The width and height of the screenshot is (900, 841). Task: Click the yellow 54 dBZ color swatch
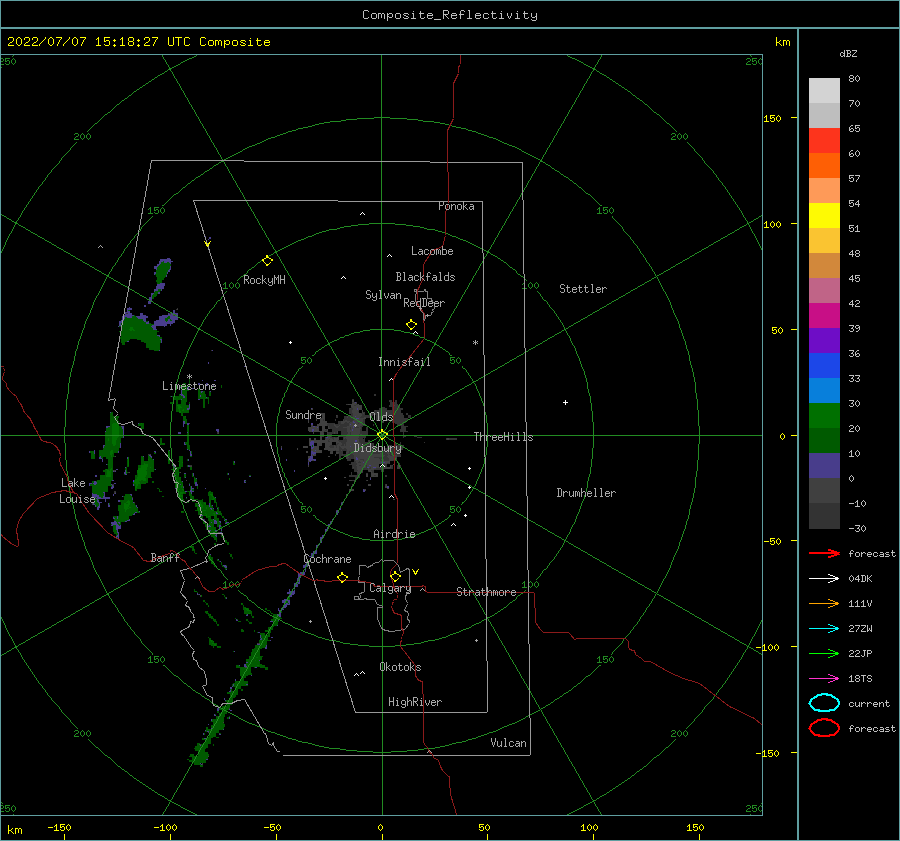[x=824, y=215]
